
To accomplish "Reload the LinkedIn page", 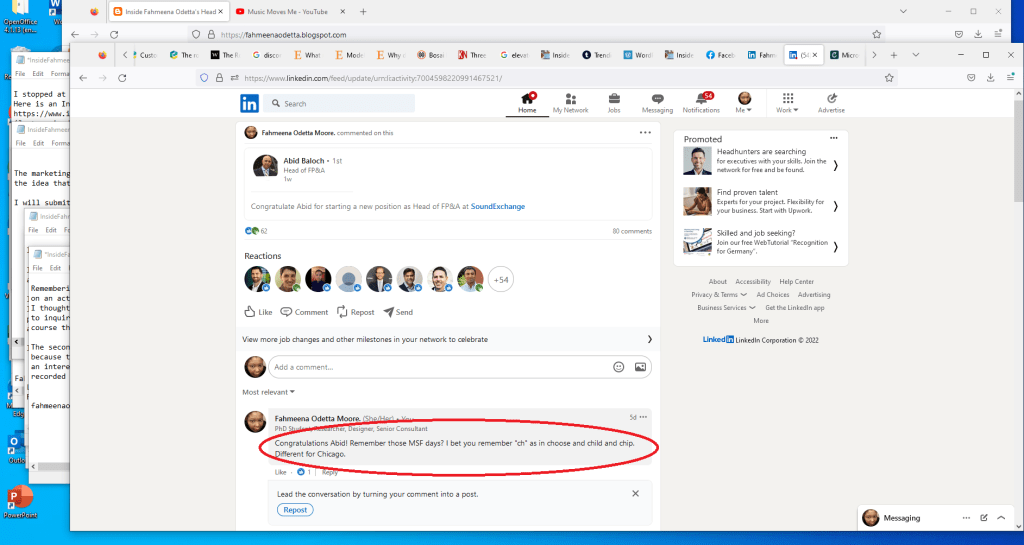I will [x=122, y=78].
